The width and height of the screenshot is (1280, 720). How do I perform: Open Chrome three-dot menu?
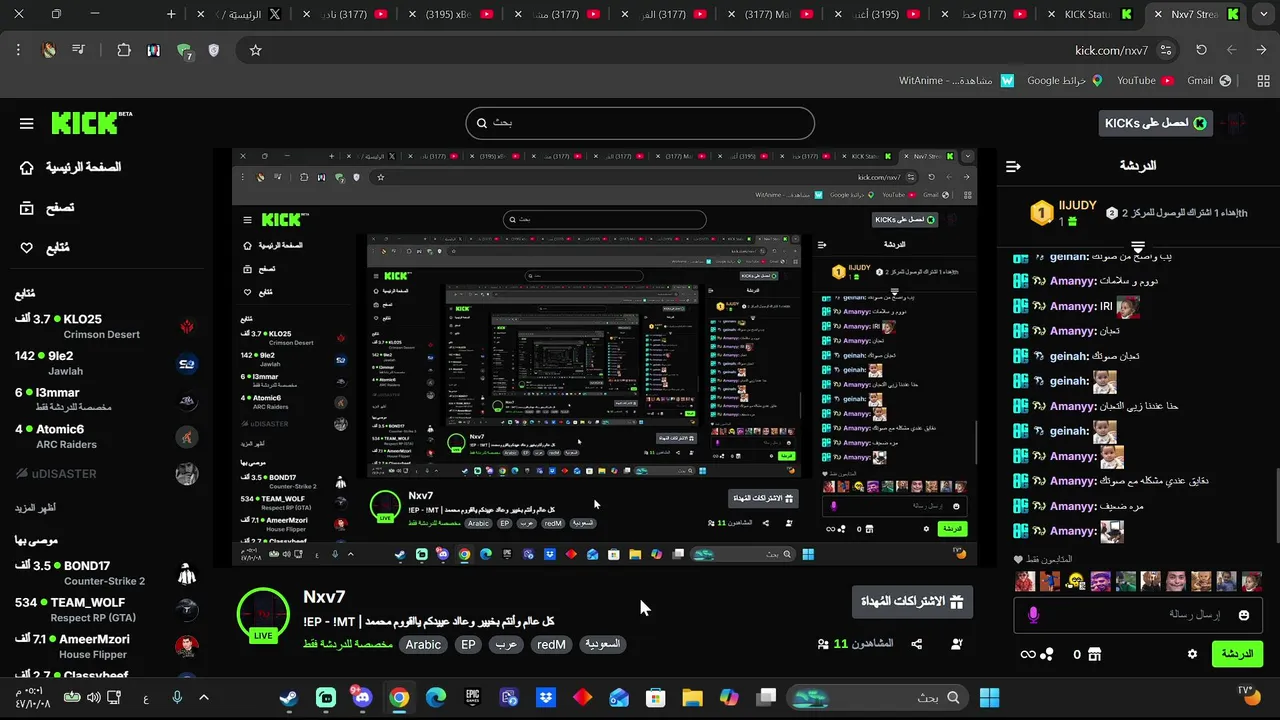point(18,50)
